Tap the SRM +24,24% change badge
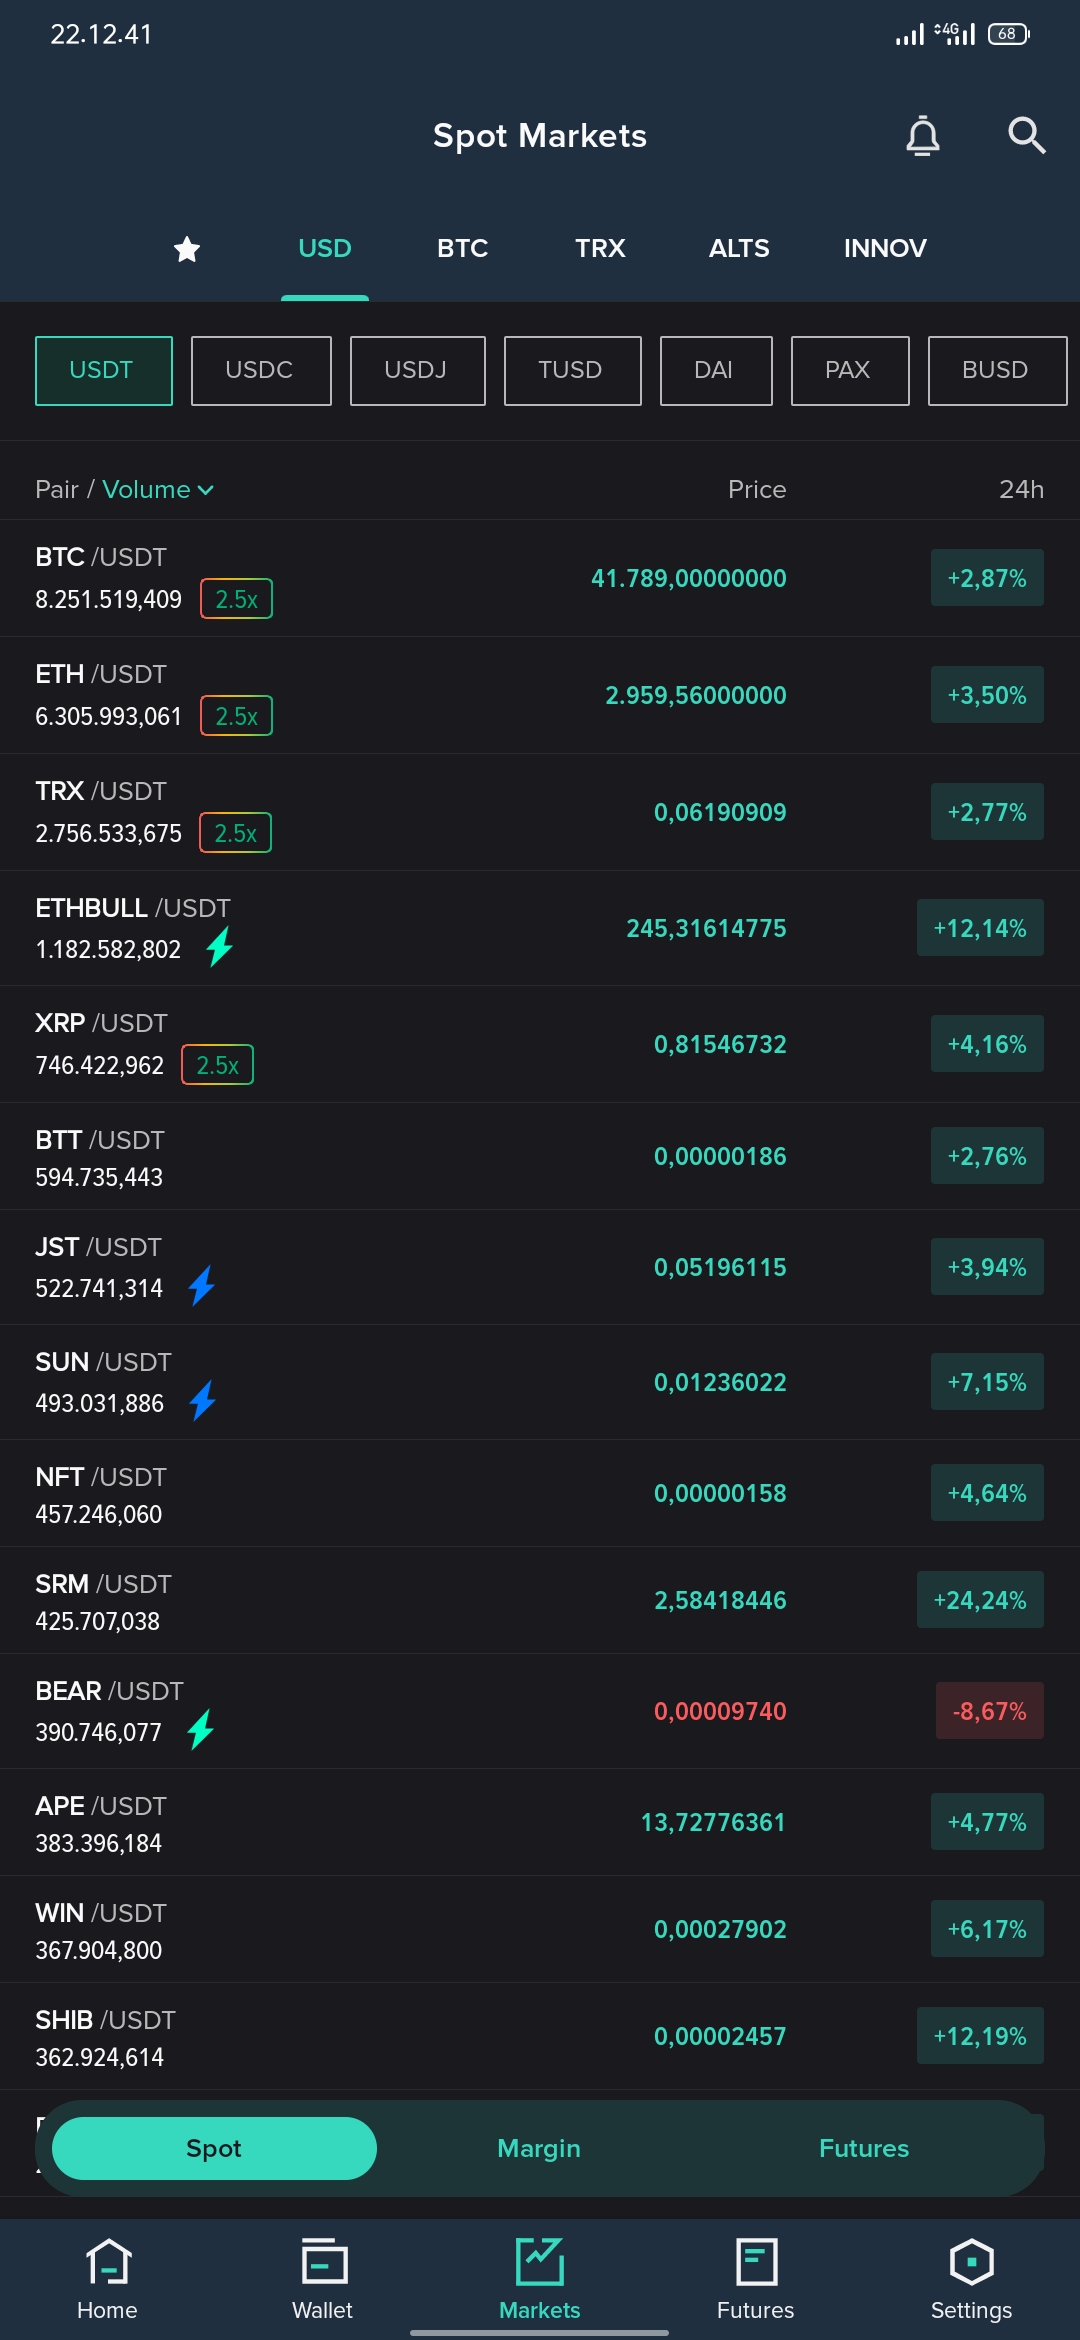Screen dimensions: 1080x2340 coord(980,1600)
